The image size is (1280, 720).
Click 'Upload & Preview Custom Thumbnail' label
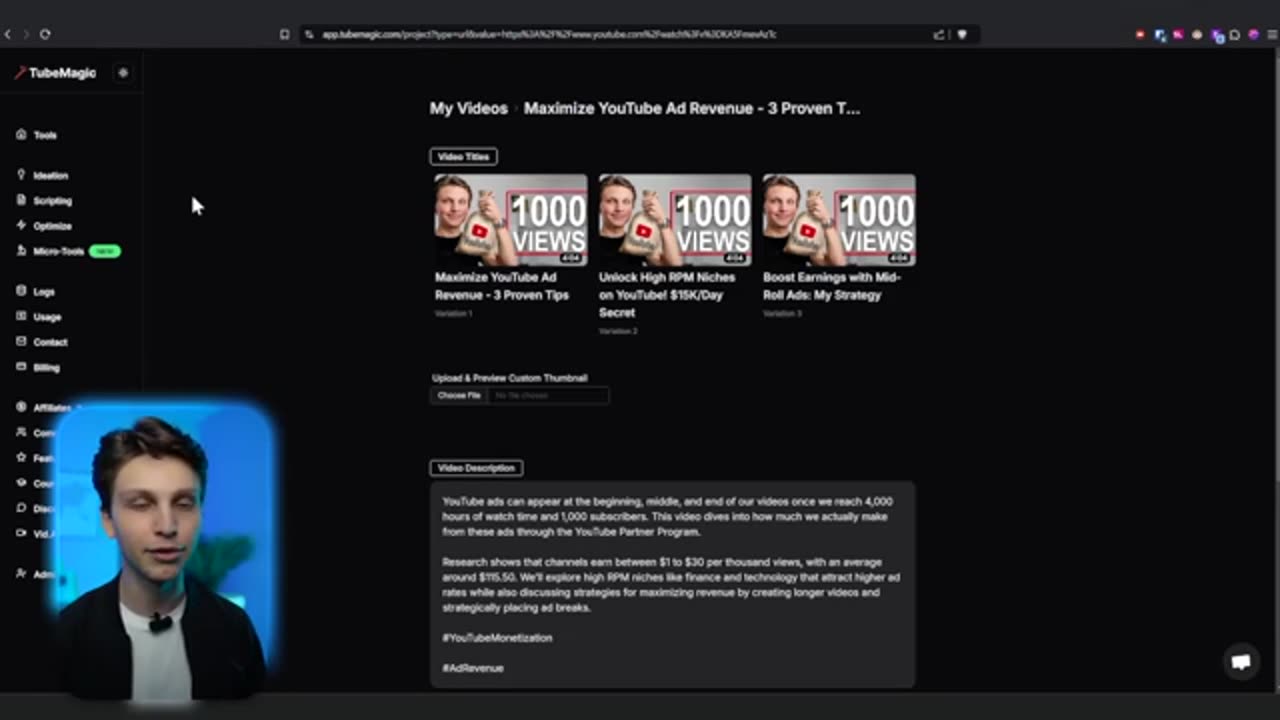(x=510, y=378)
